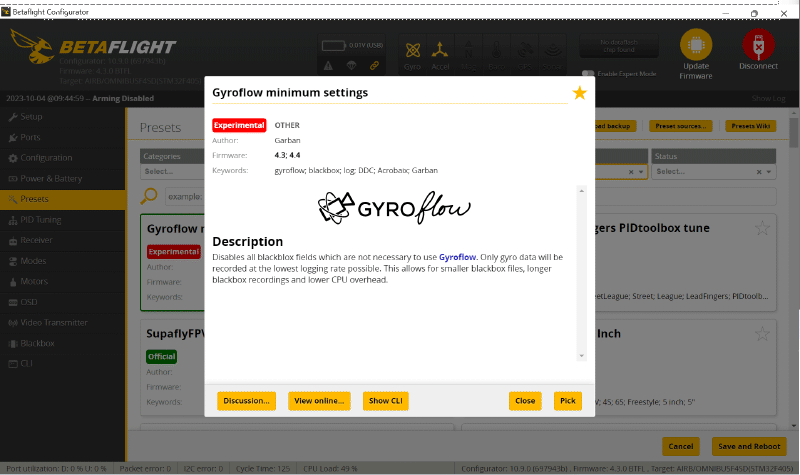Image resolution: width=800 pixels, height=475 pixels.
Task: Toggle Enable Expert Mode switch
Action: pos(588,74)
